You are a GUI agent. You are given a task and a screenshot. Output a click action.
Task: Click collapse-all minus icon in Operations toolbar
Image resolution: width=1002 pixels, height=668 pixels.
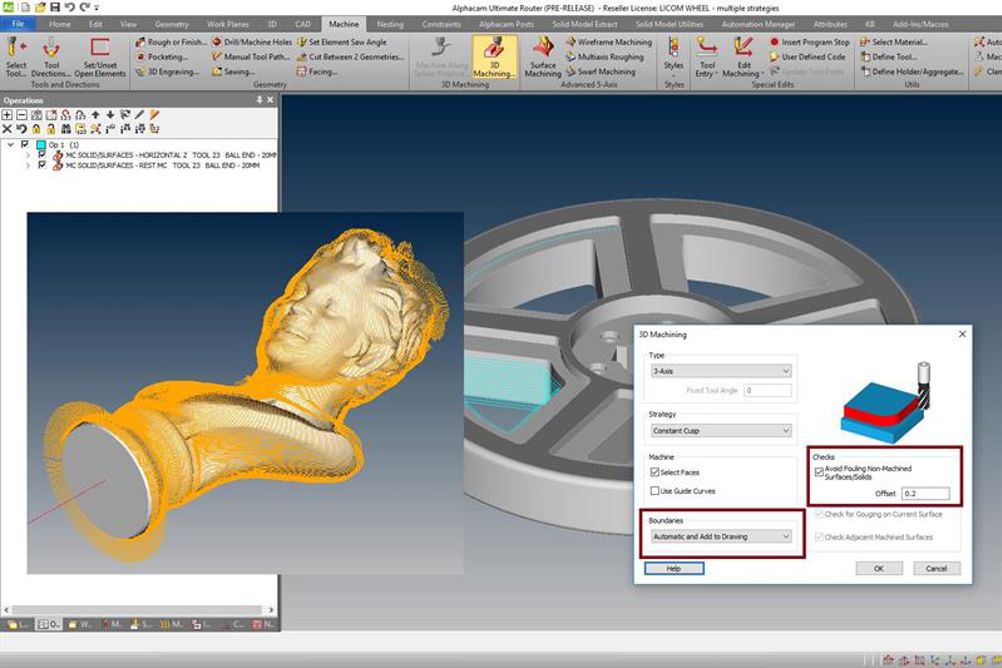pos(22,115)
